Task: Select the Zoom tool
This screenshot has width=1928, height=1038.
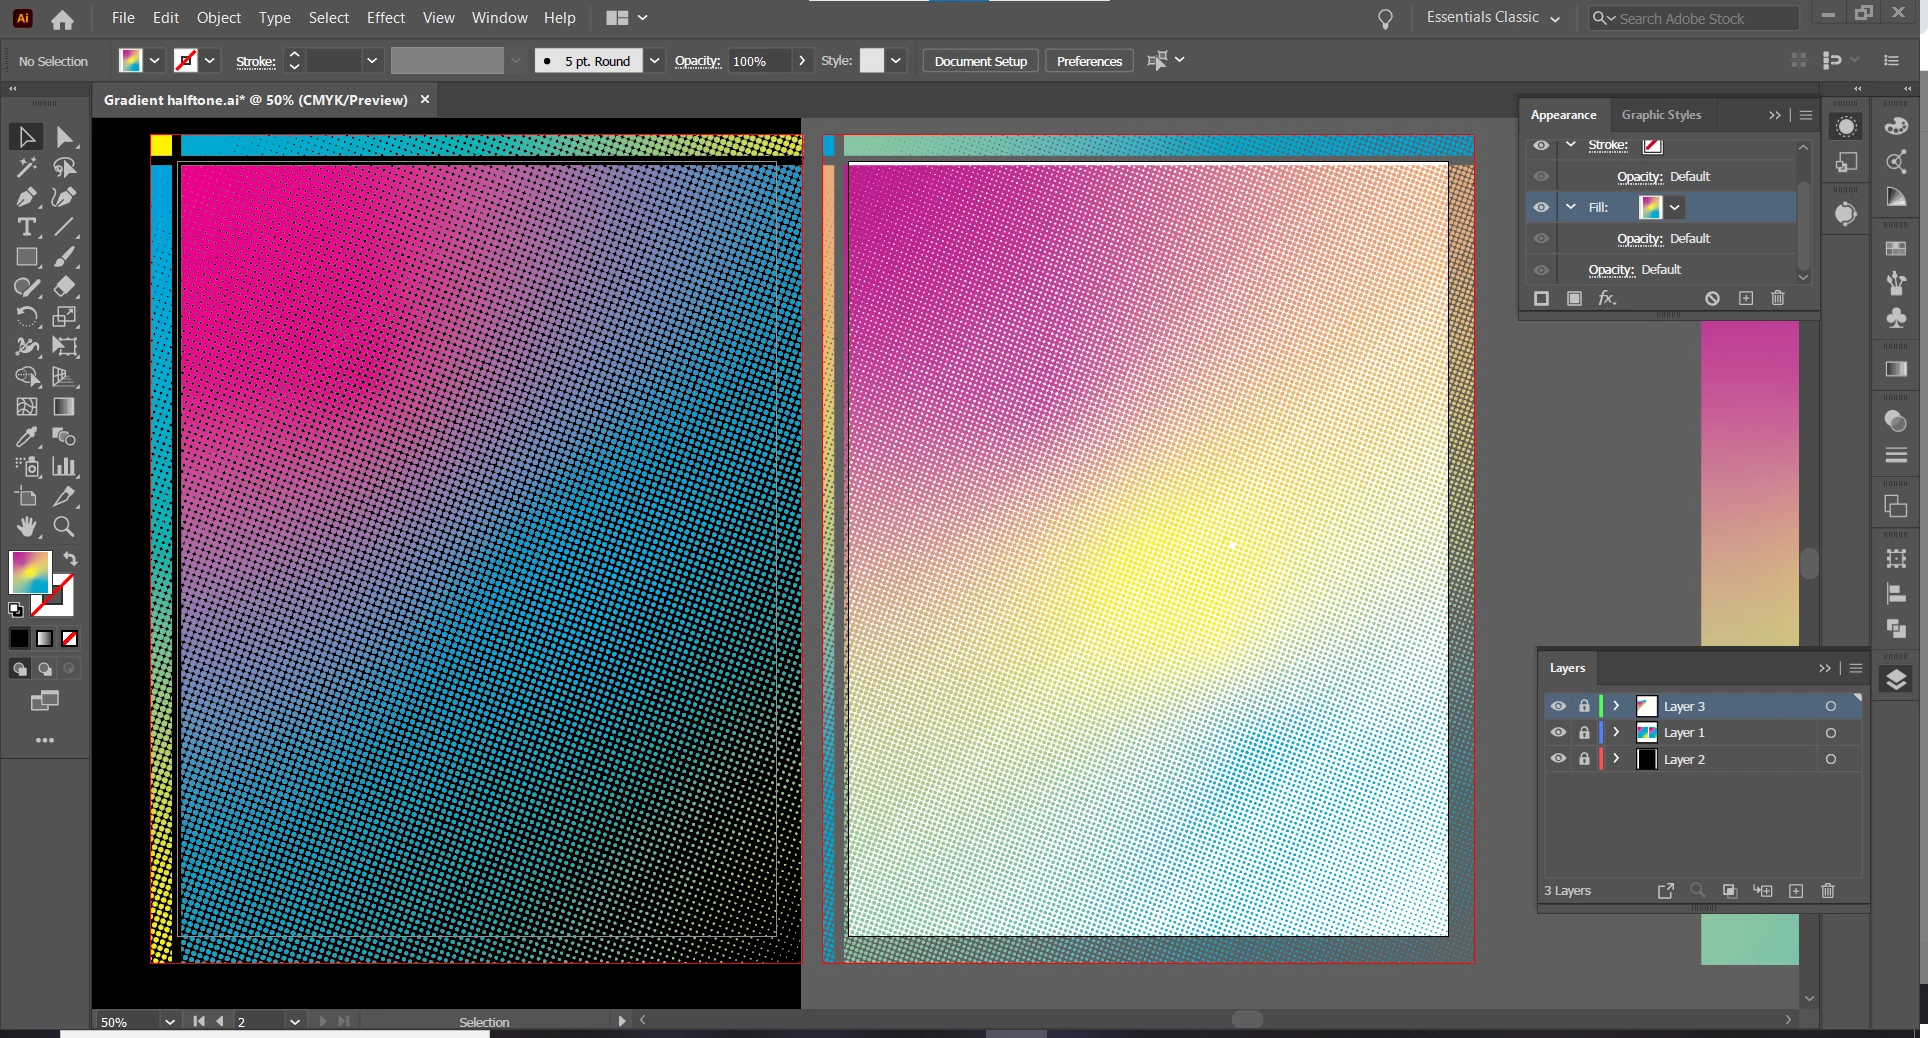Action: (65, 527)
